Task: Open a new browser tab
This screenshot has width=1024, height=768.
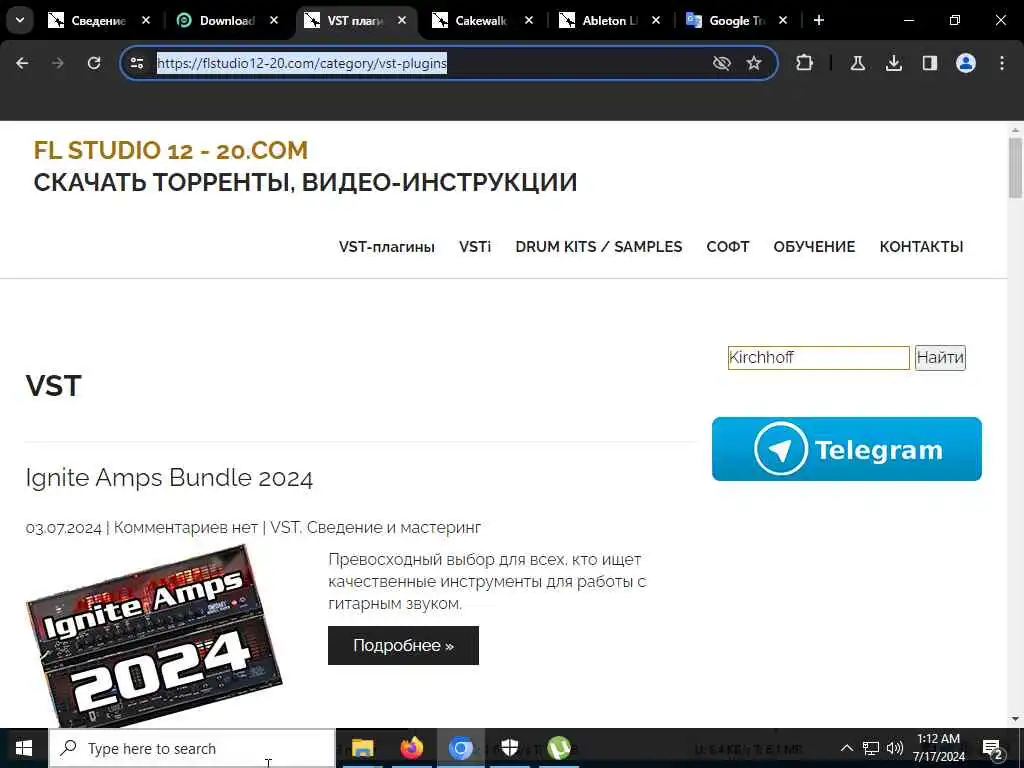Action: point(819,21)
